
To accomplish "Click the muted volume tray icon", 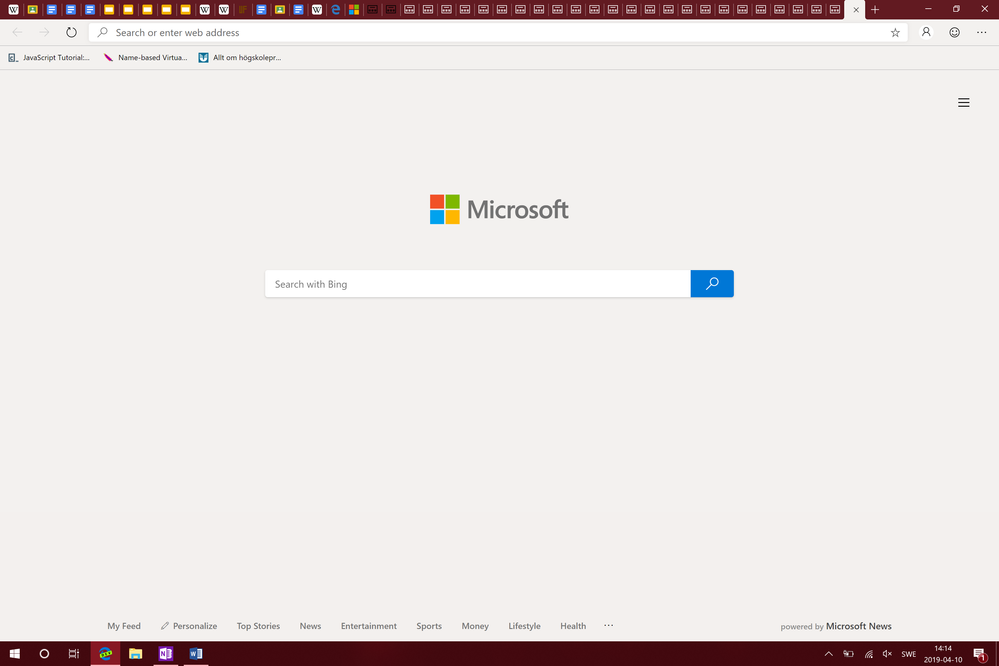I will (888, 654).
